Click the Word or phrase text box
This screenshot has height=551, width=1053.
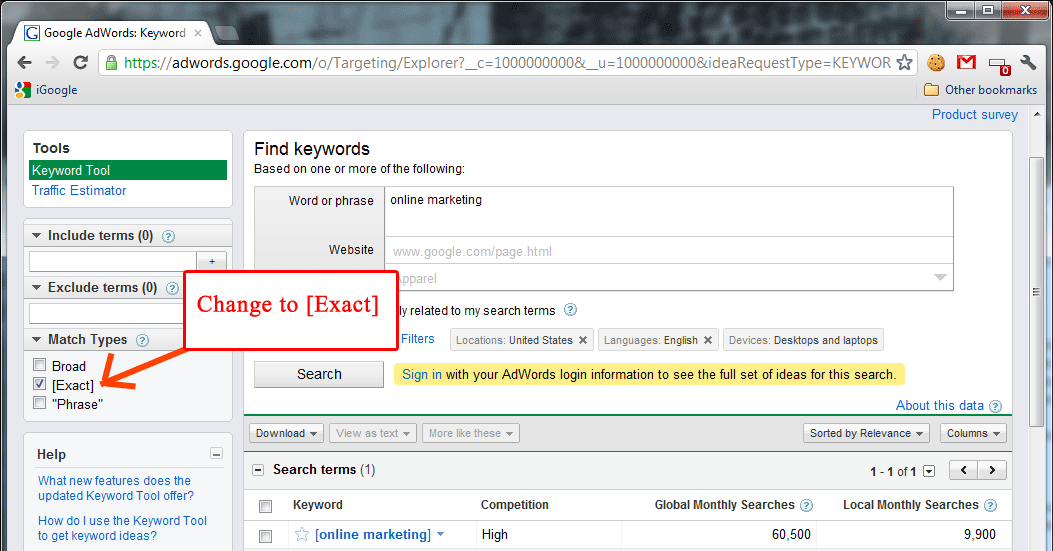[x=669, y=212]
